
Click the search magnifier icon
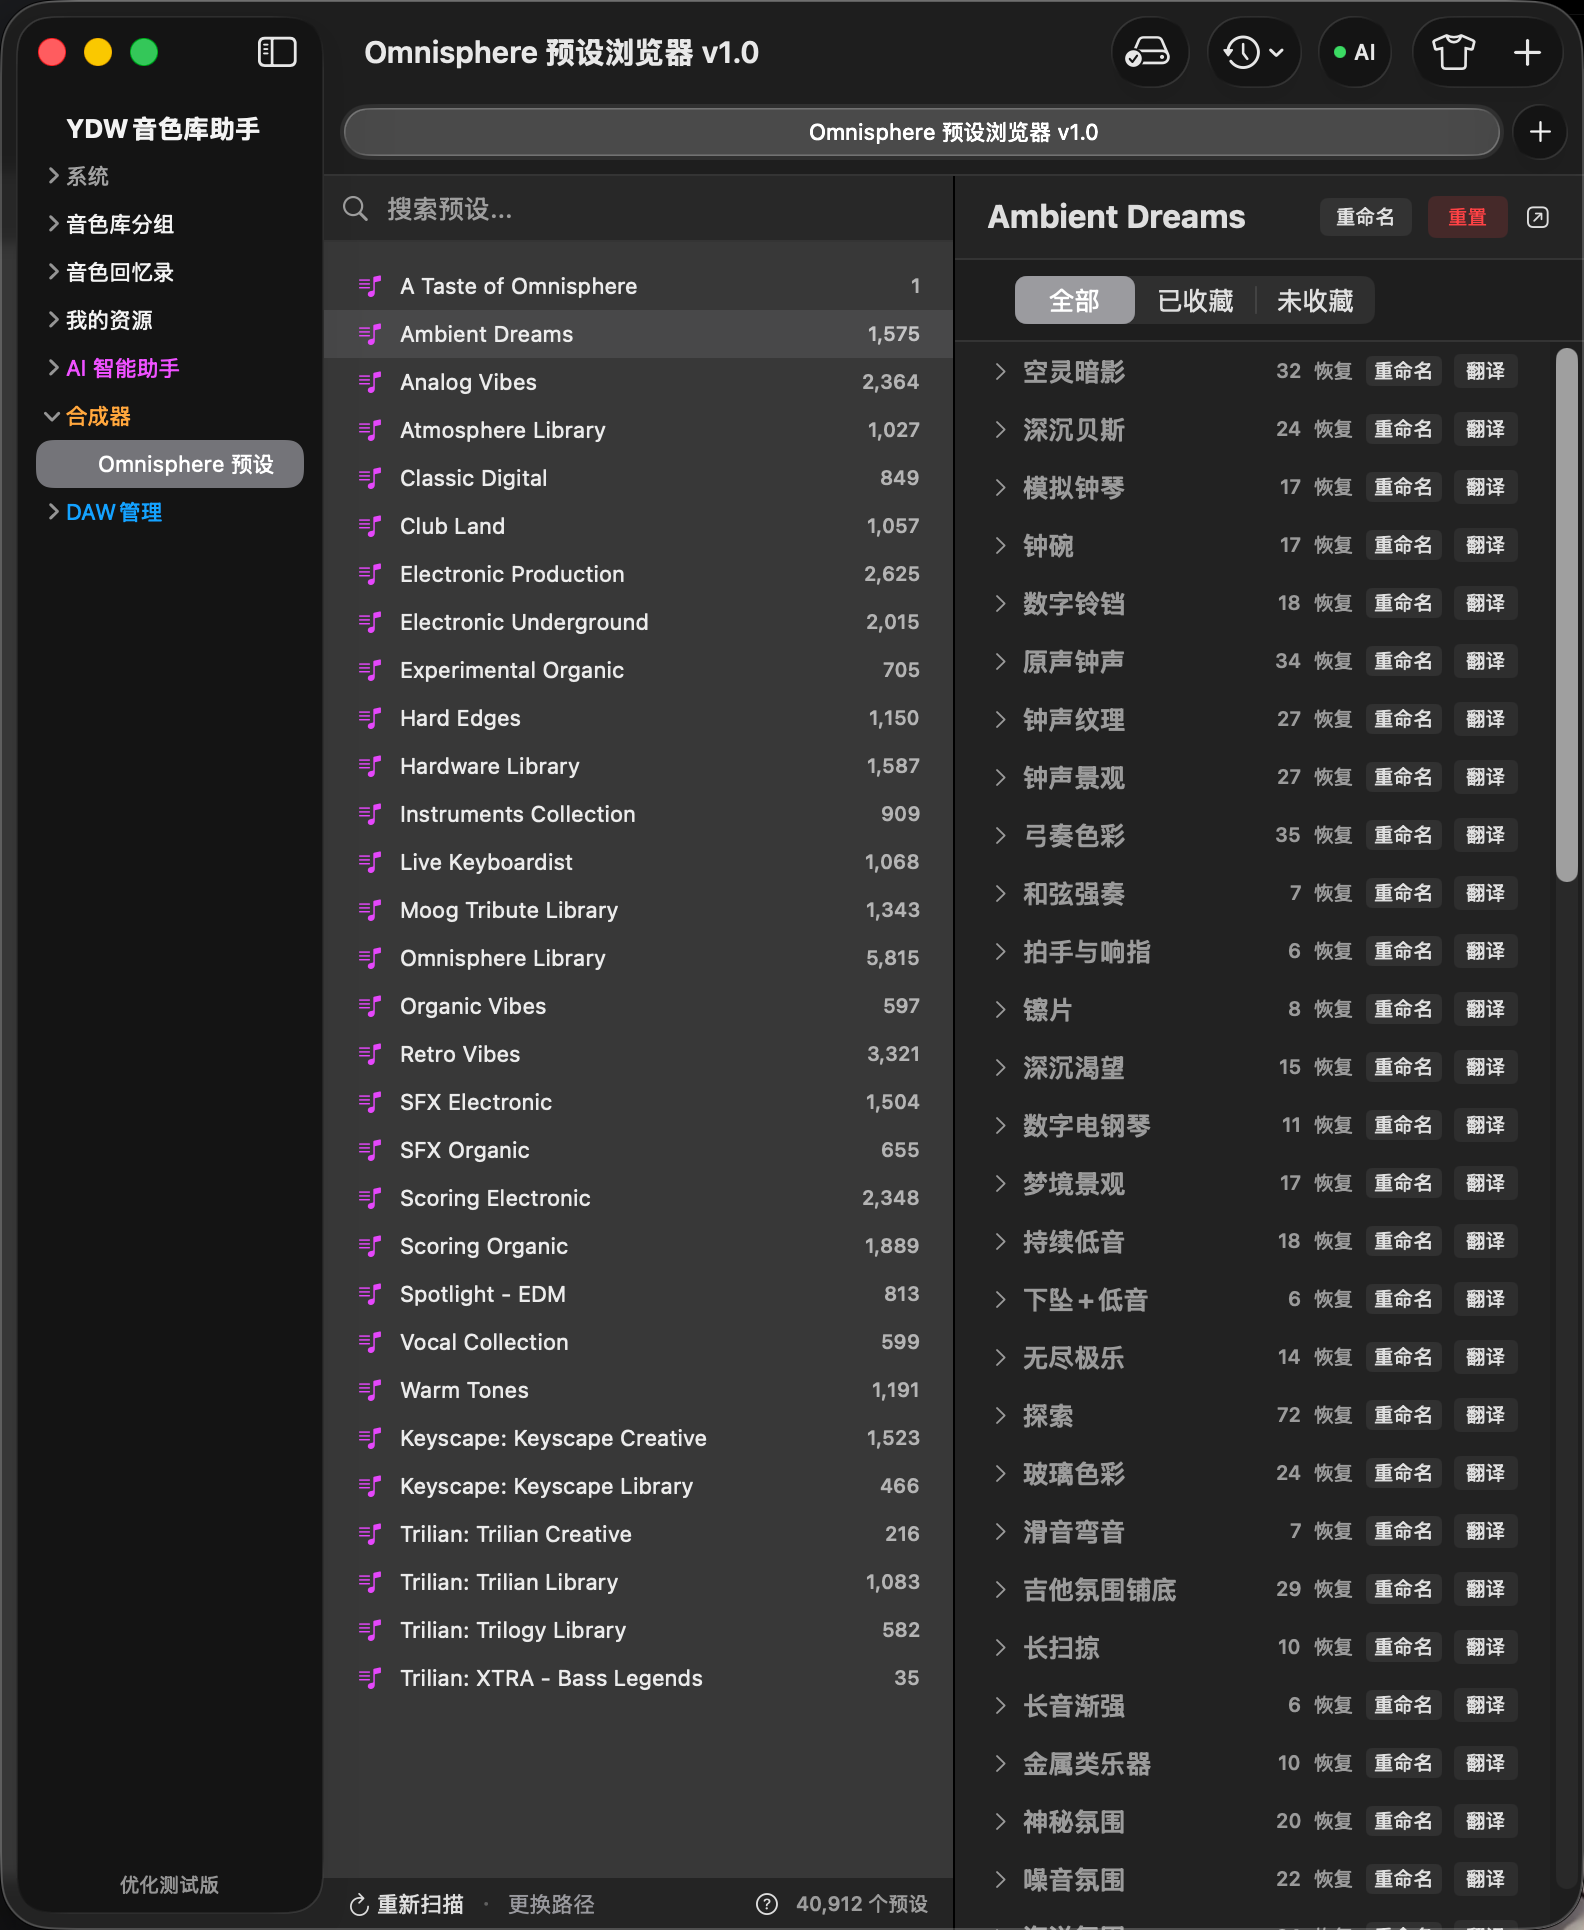(355, 209)
